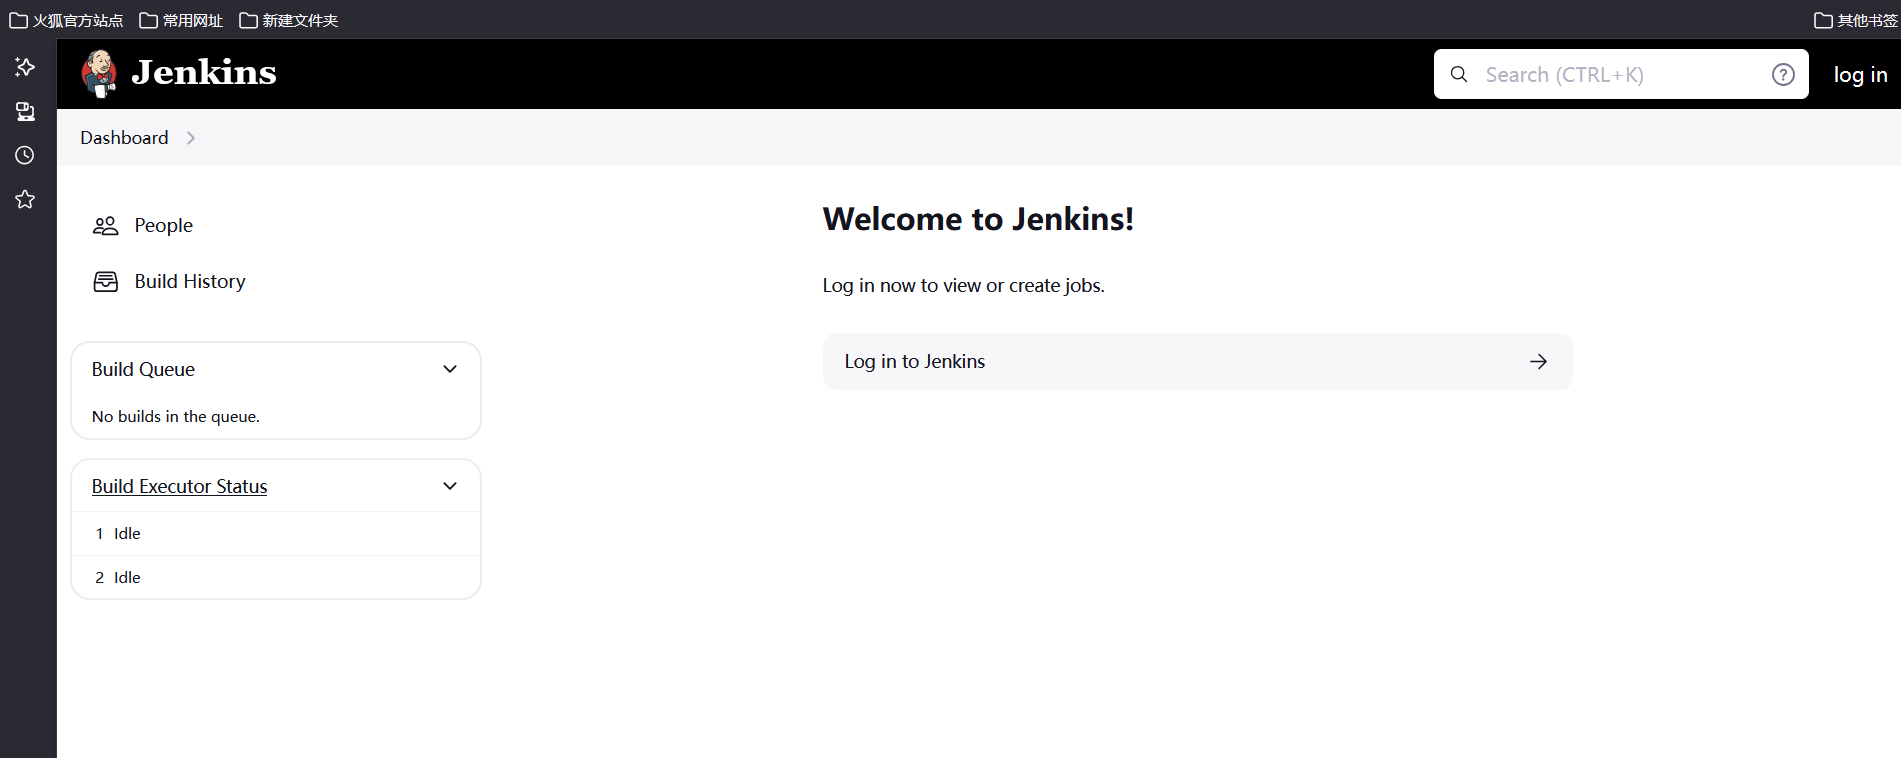
Task: Open 其他书签 bookmarks folder
Action: pos(1856,20)
